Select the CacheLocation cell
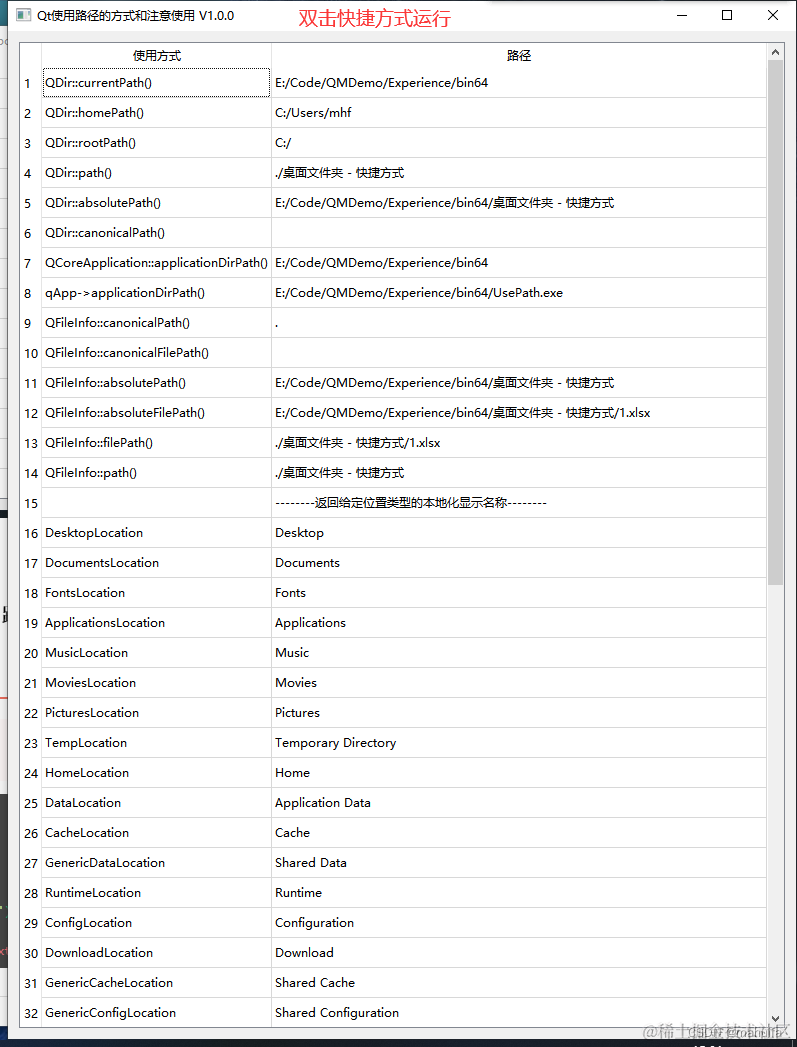The height and width of the screenshot is (1047, 797). click(156, 833)
